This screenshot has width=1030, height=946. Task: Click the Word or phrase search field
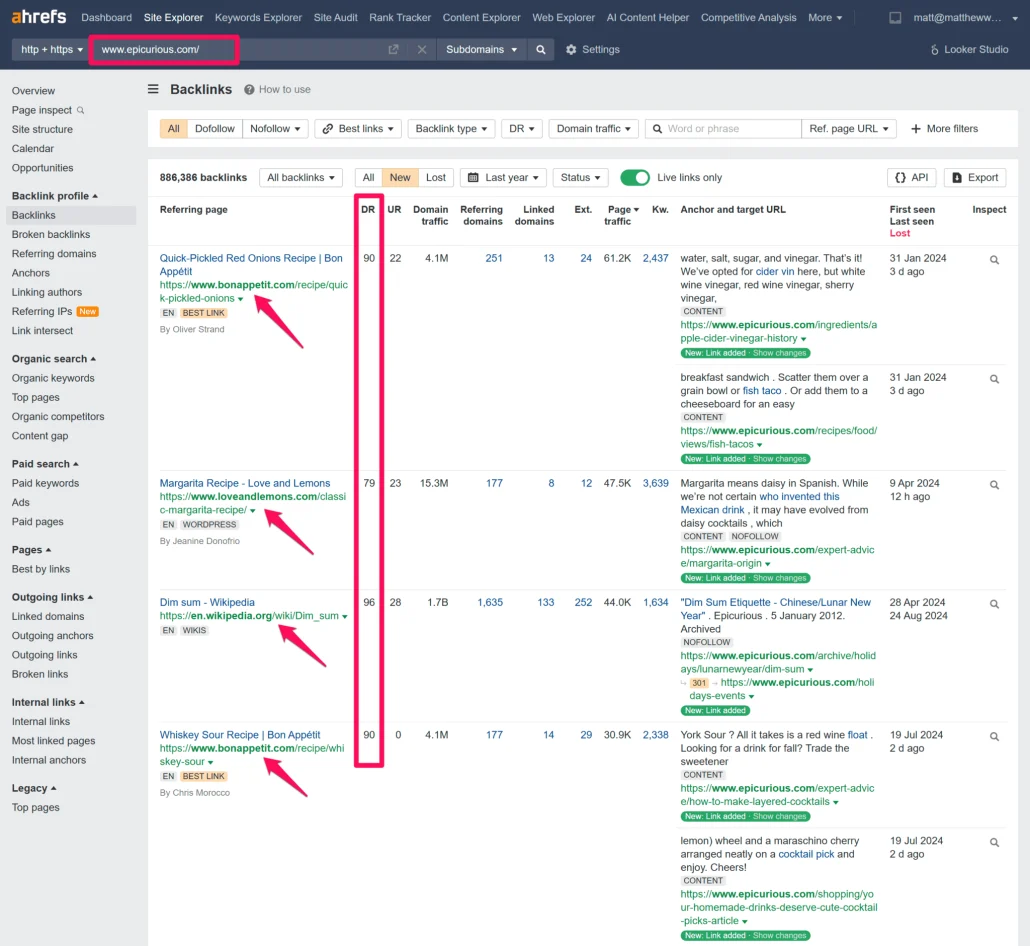(723, 129)
